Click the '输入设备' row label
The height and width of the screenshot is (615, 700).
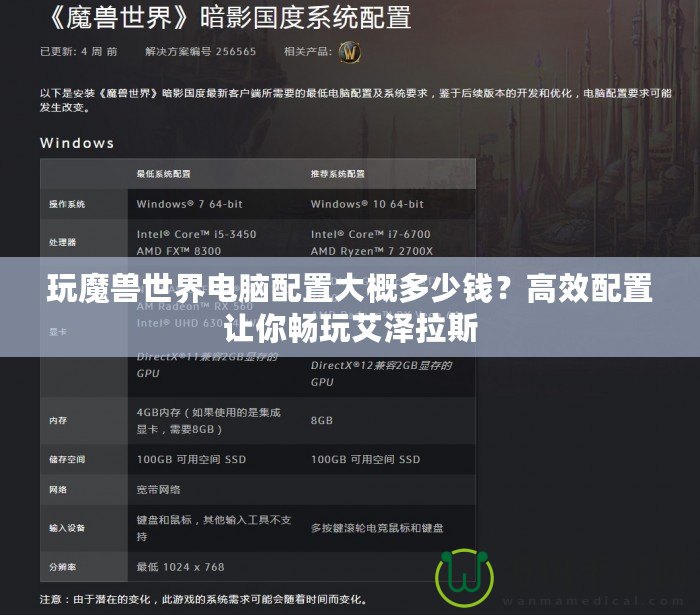(x=67, y=528)
